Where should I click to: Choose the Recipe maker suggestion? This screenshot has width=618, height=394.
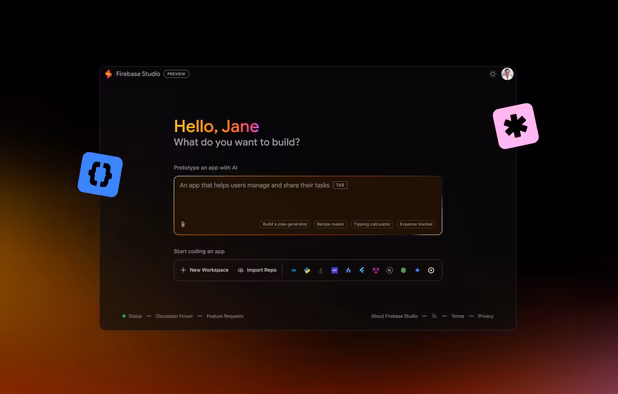[x=330, y=224]
